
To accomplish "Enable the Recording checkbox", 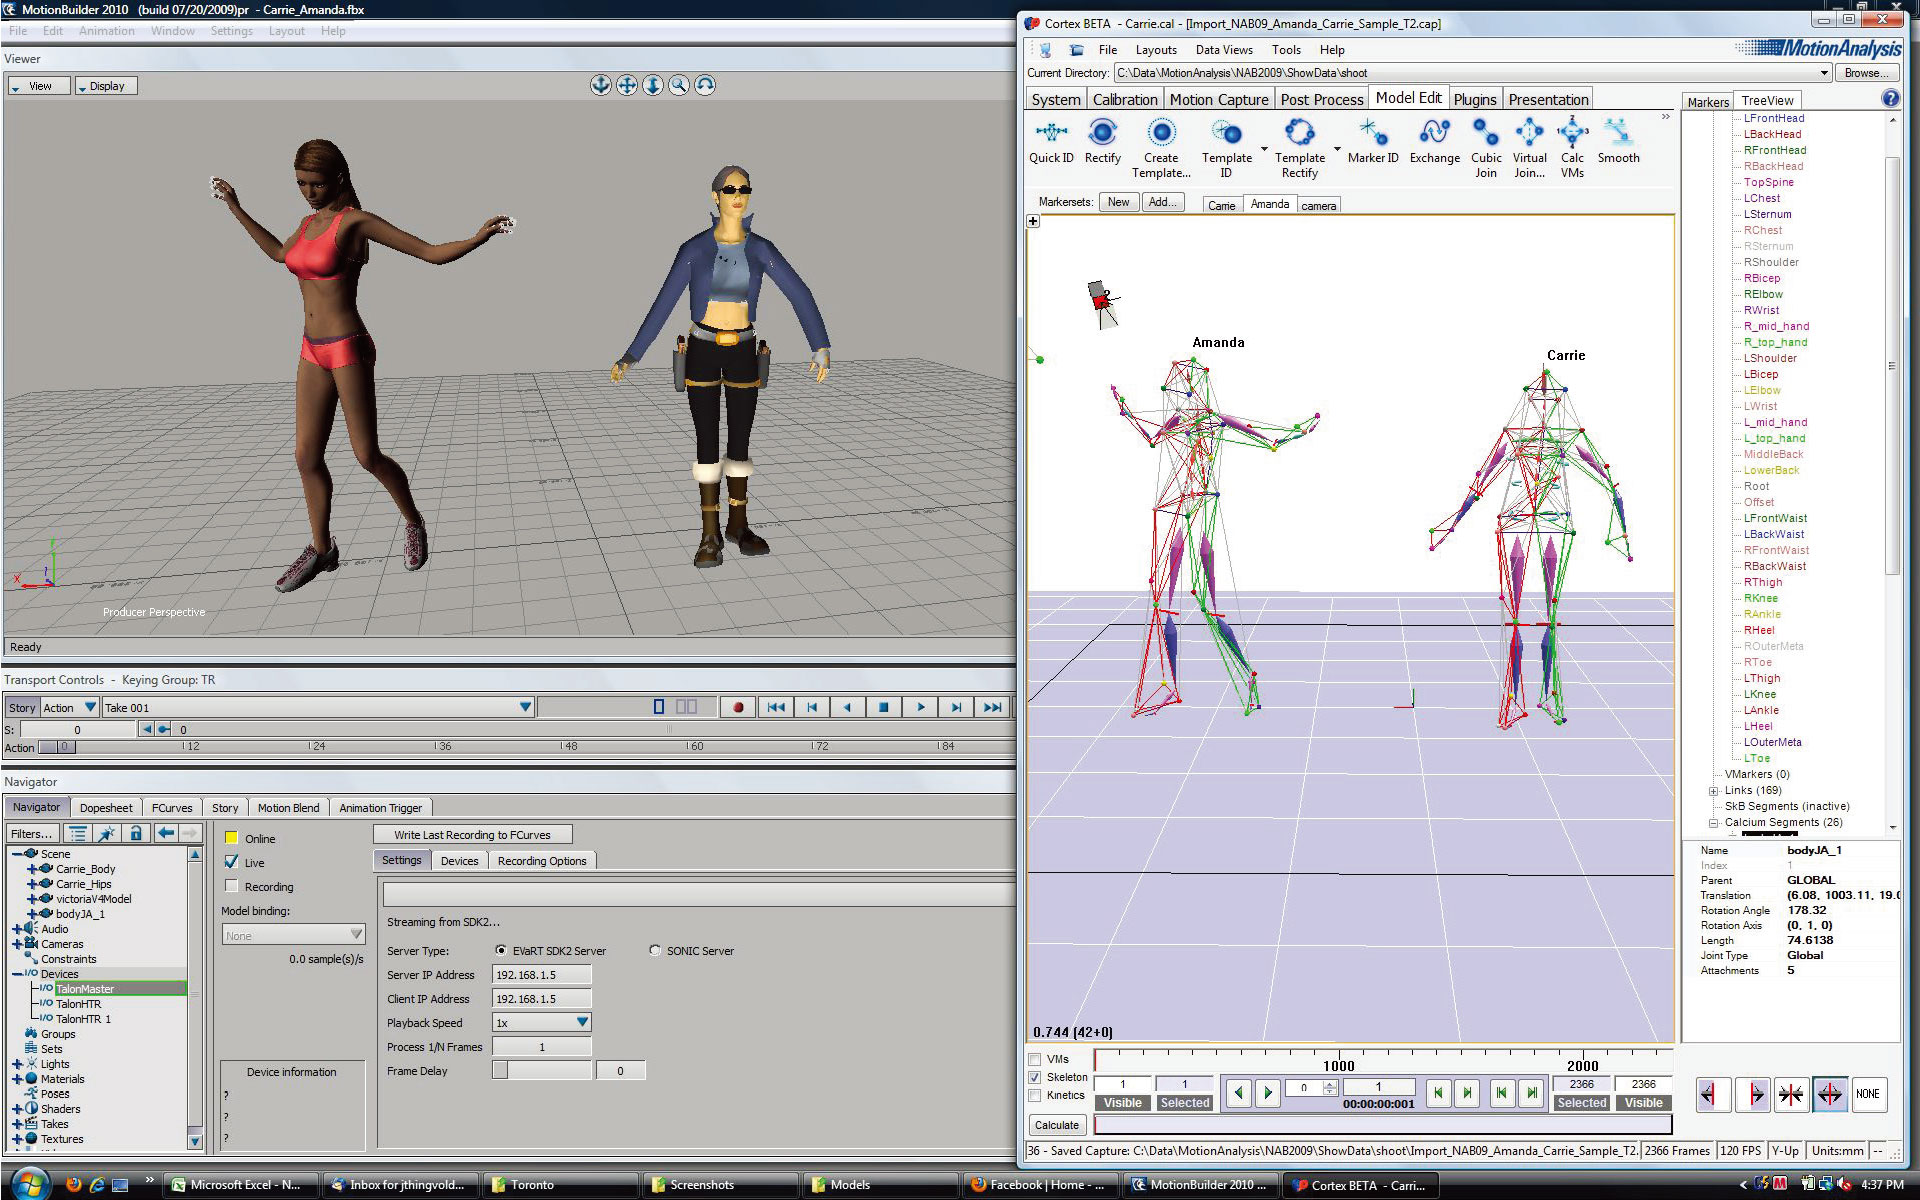I will [232, 886].
